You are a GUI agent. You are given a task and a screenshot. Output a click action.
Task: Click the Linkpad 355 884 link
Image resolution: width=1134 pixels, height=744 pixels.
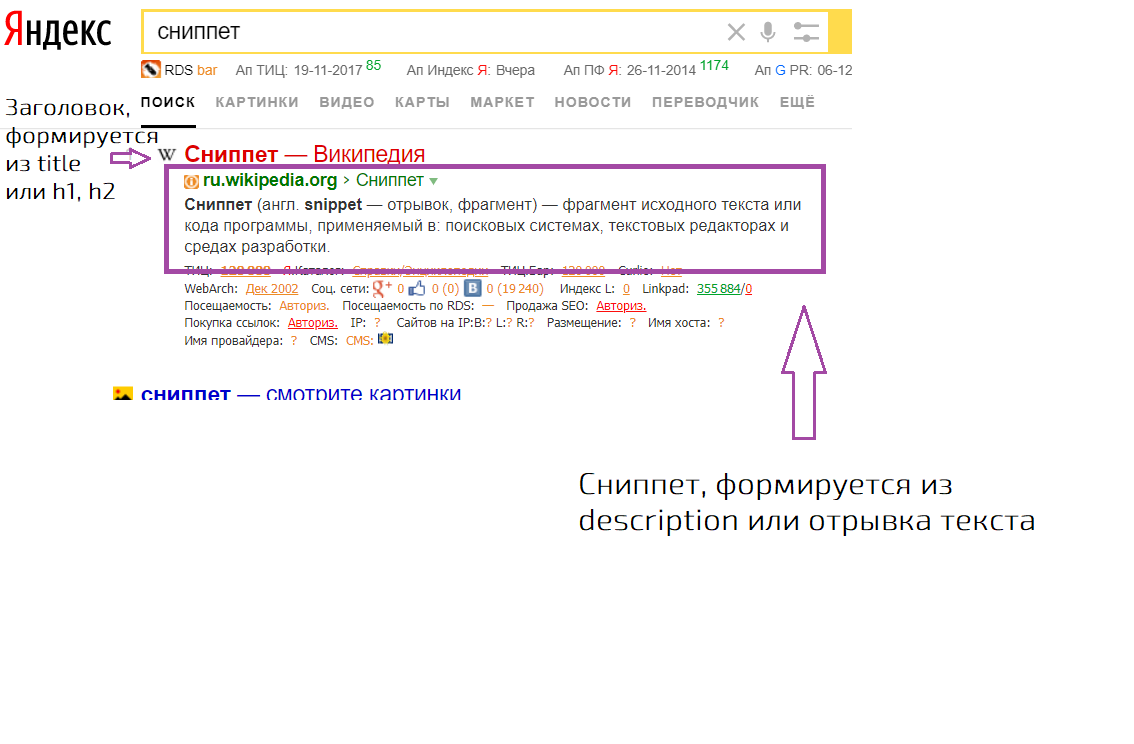tap(719, 288)
